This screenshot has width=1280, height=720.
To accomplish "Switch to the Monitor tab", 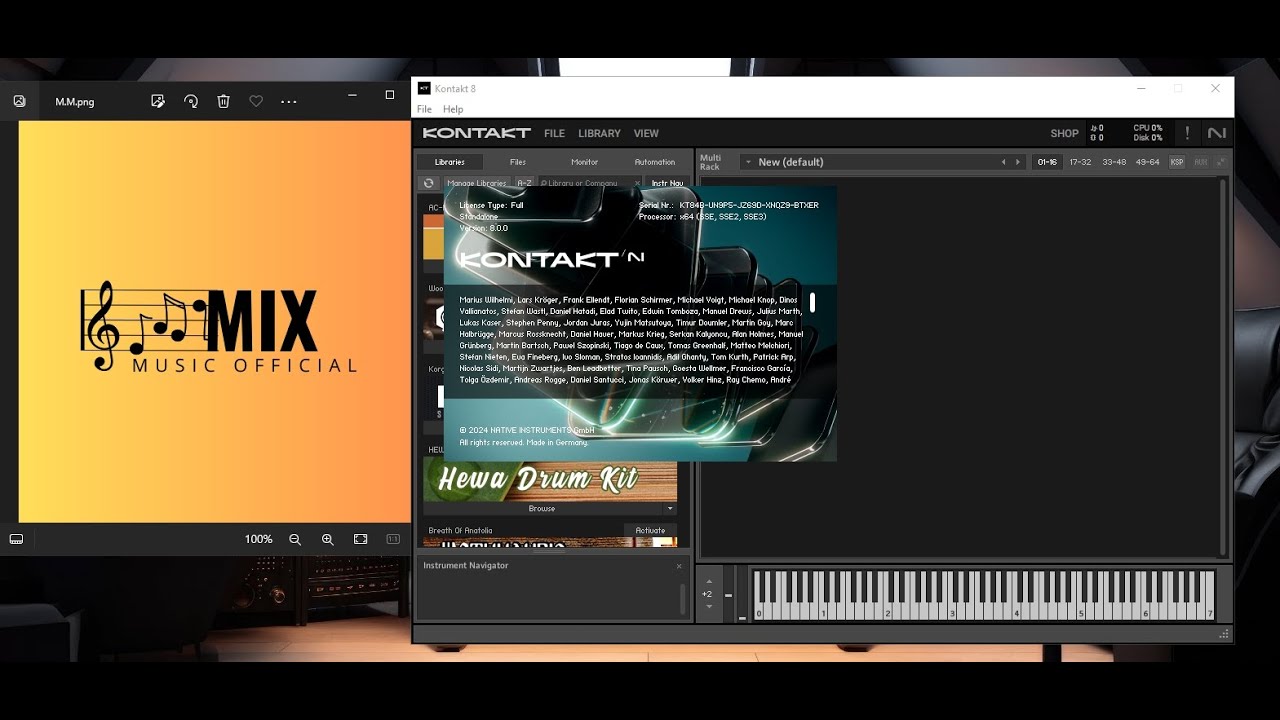I will pos(585,162).
